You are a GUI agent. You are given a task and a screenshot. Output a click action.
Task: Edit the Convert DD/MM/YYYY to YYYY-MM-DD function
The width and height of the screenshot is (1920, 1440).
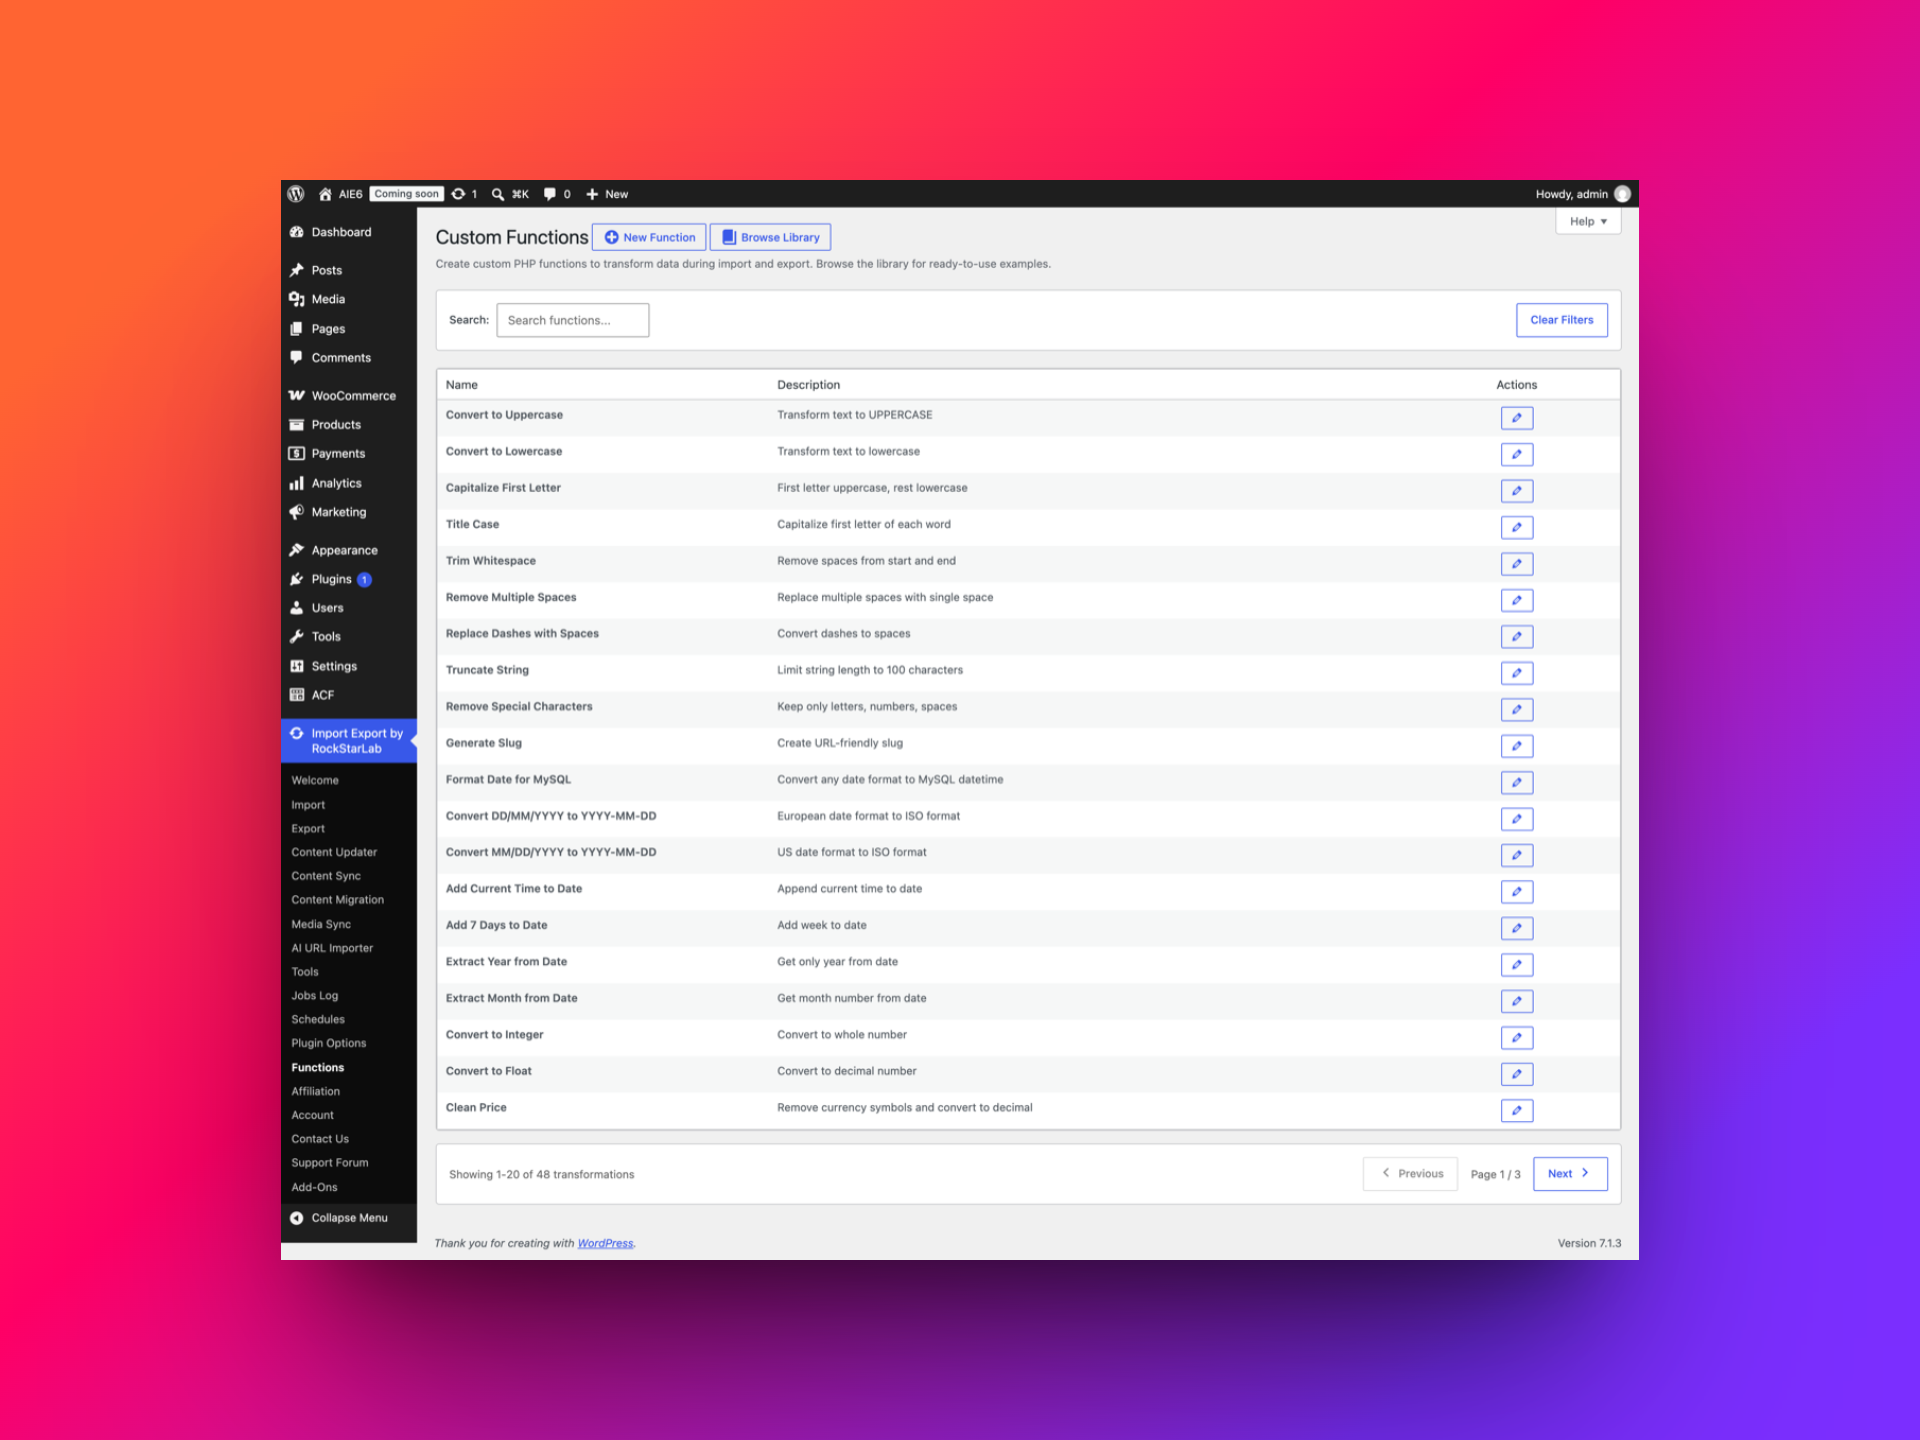(x=1516, y=819)
